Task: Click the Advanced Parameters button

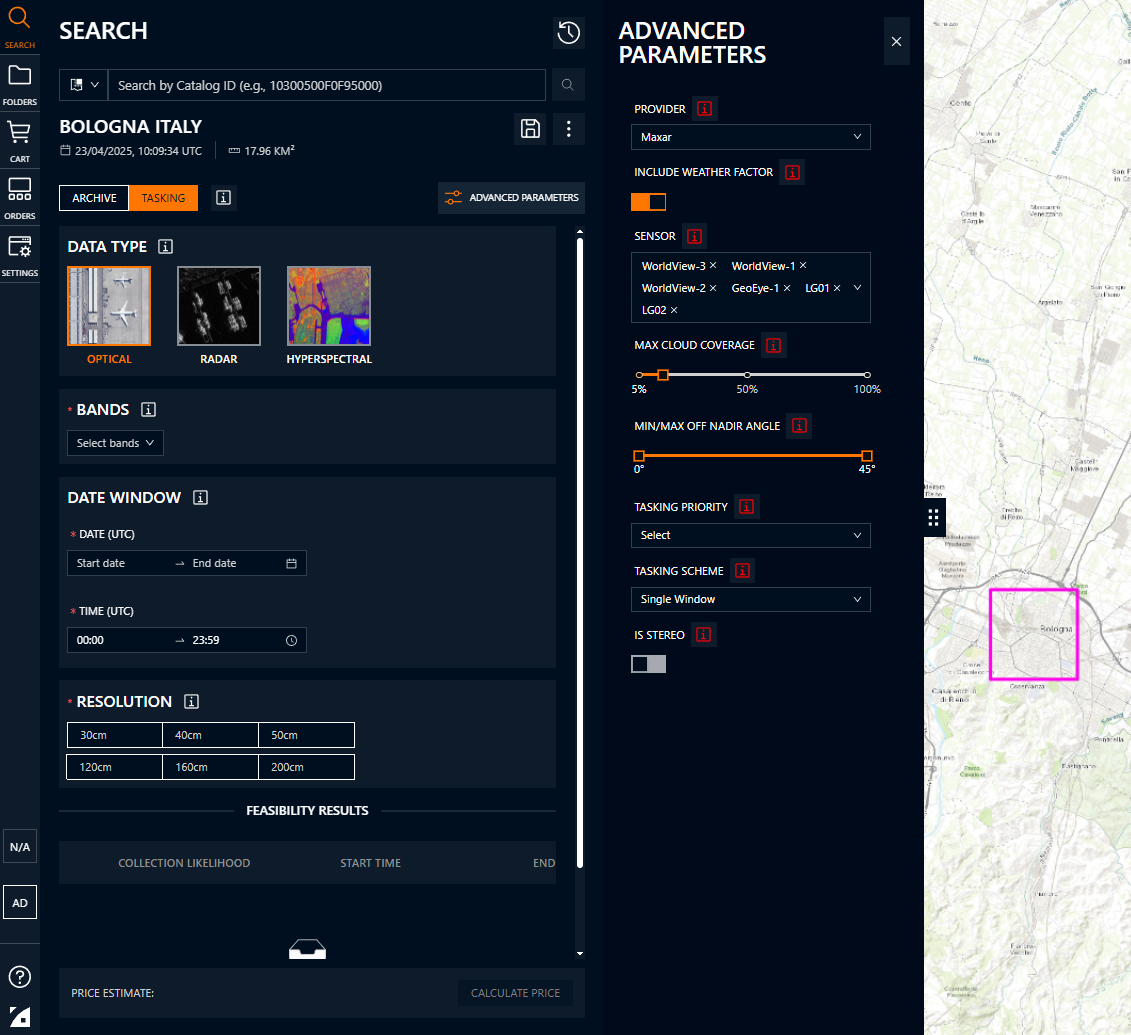Action: click(511, 198)
